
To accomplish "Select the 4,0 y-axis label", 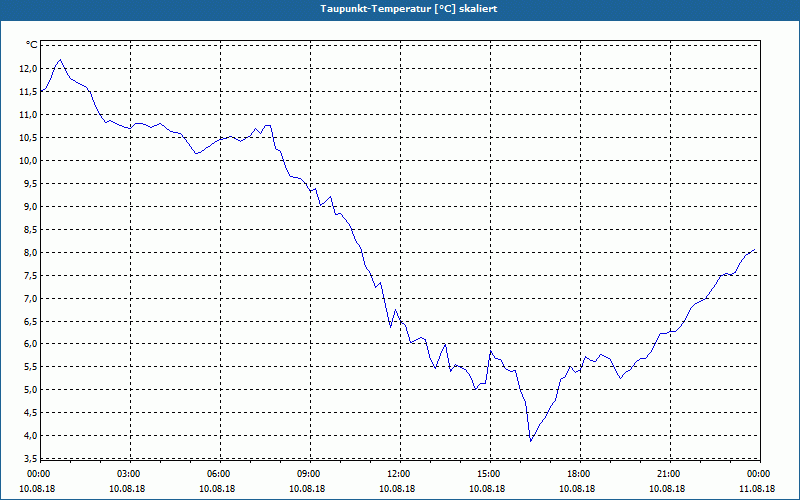I will [30, 436].
